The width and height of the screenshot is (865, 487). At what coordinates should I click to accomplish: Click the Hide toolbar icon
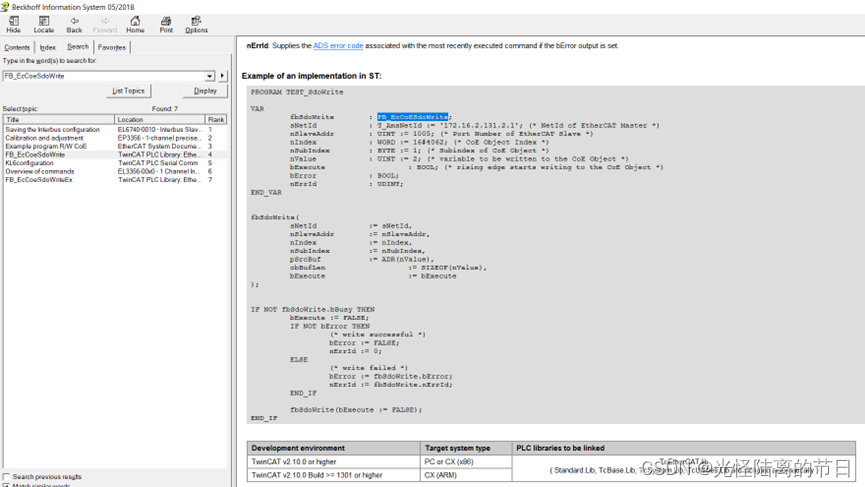coord(13,24)
